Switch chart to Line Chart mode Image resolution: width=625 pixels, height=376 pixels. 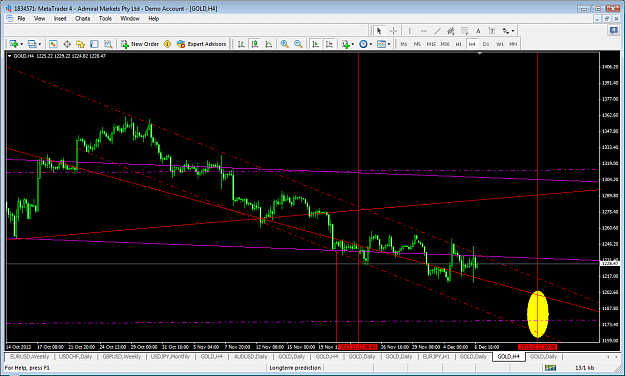269,44
